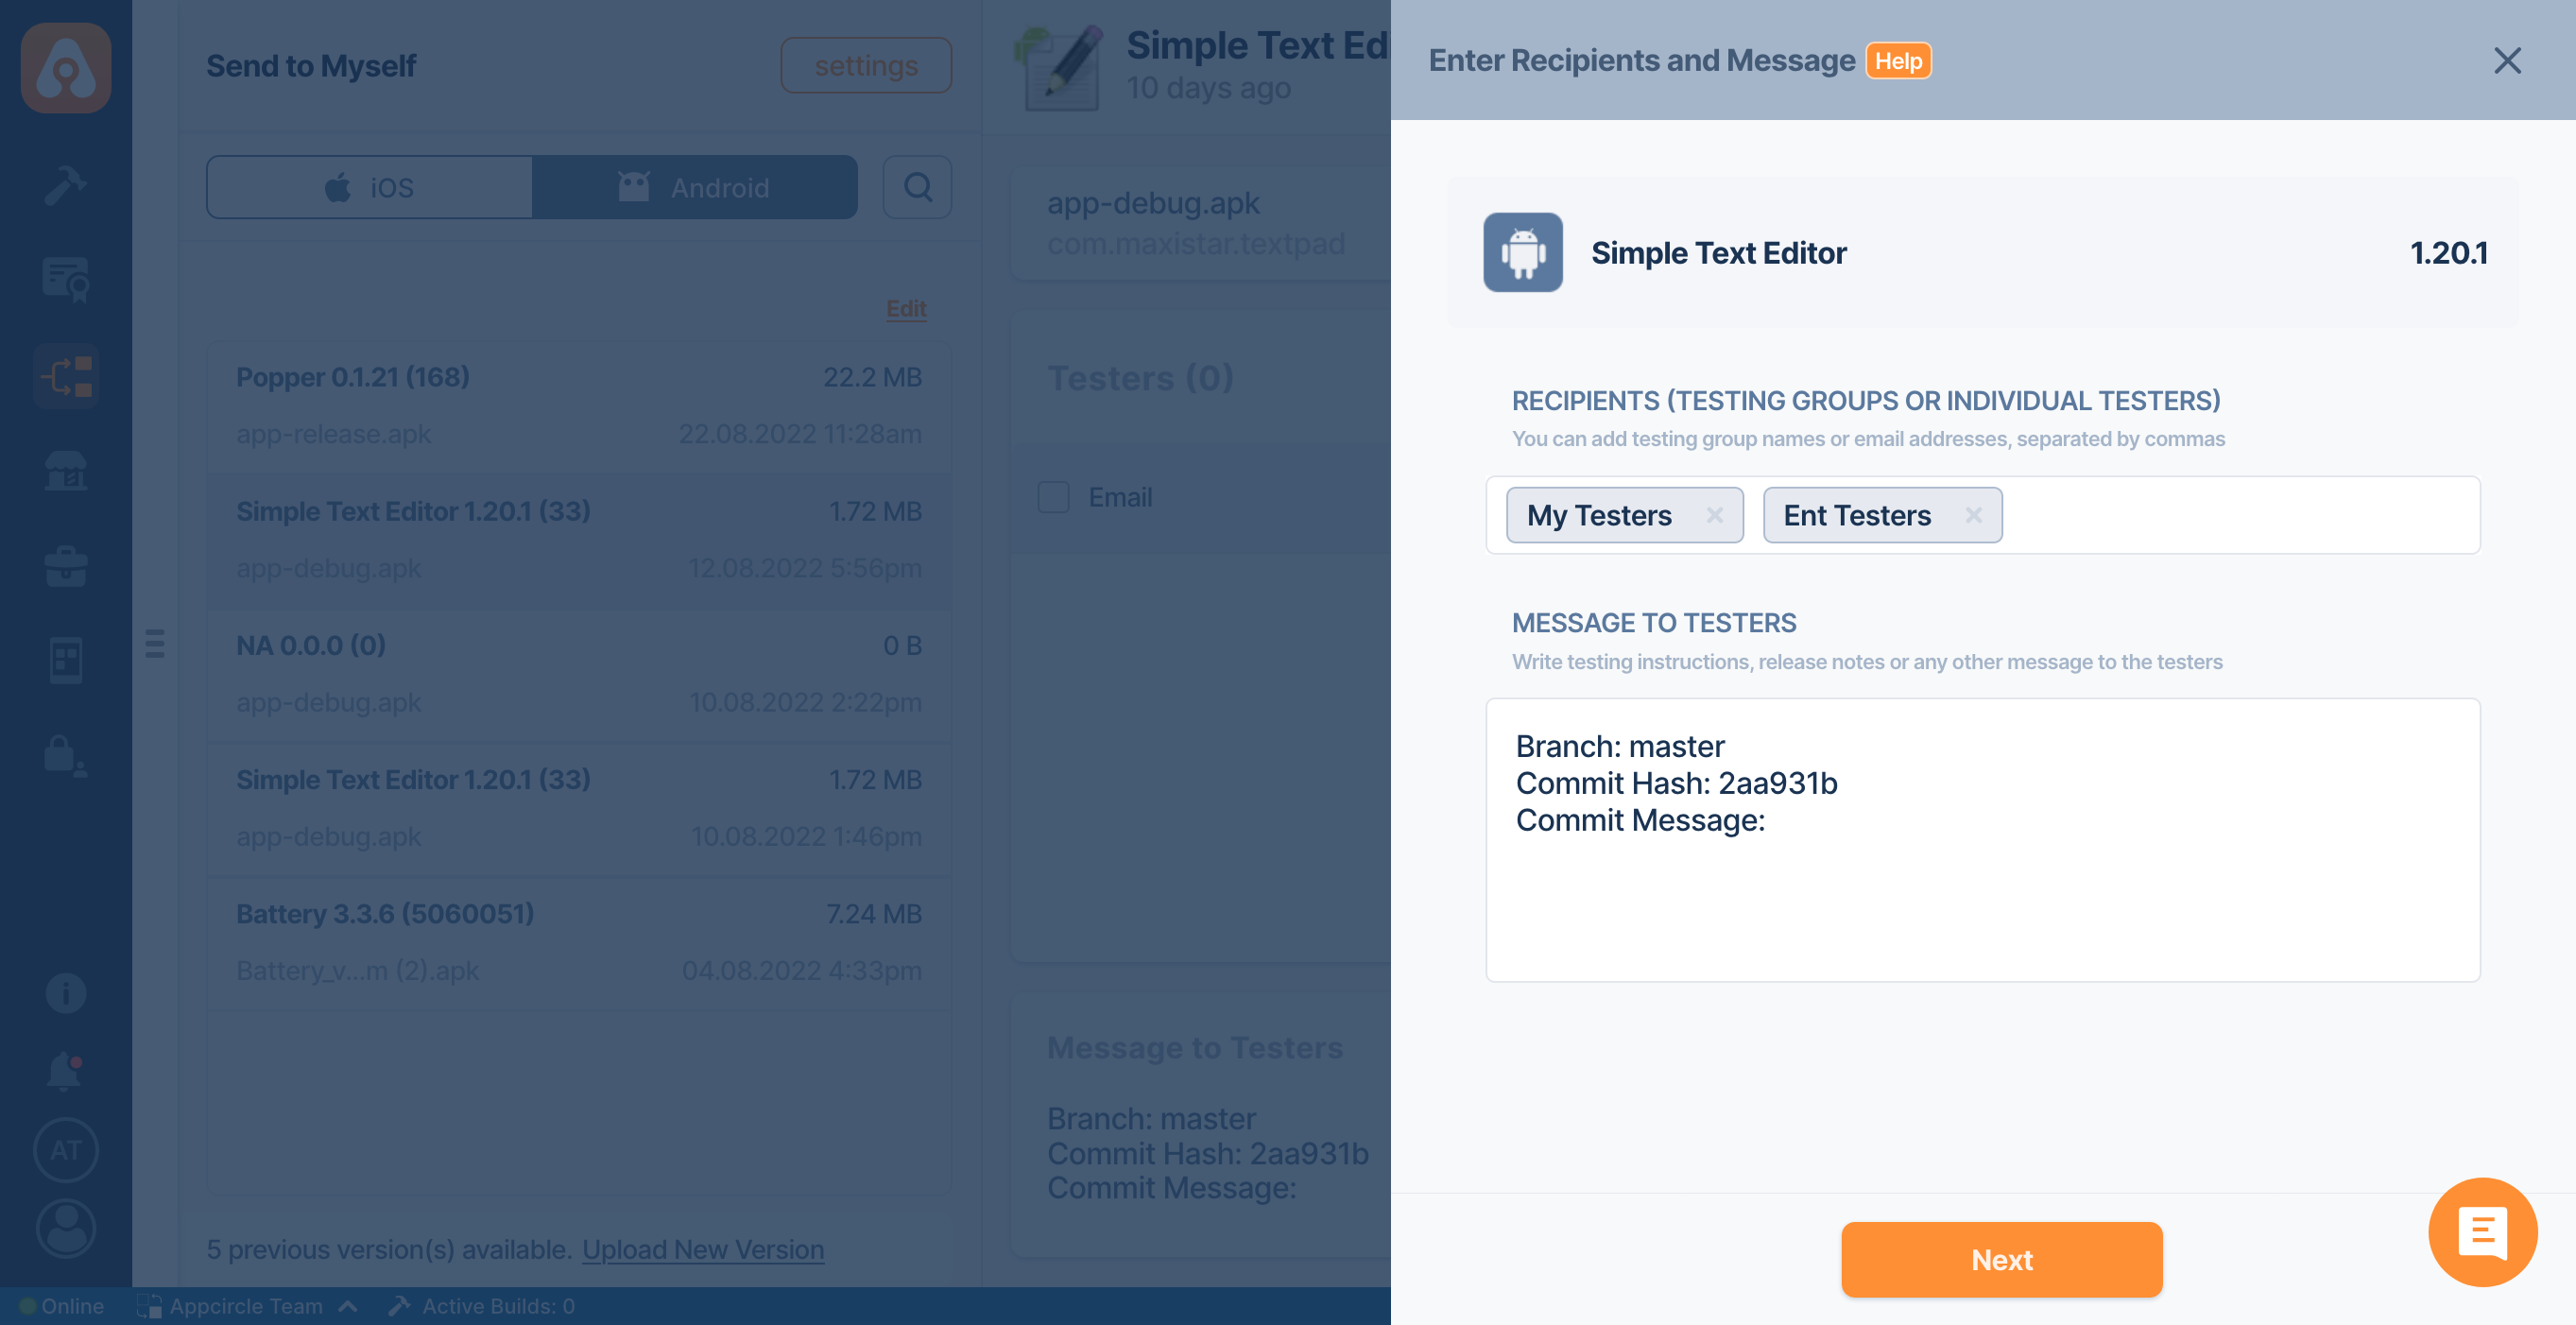Open the reports panel icon in sidebar
Image resolution: width=2576 pixels, height=1325 pixels.
pyautogui.click(x=66, y=660)
